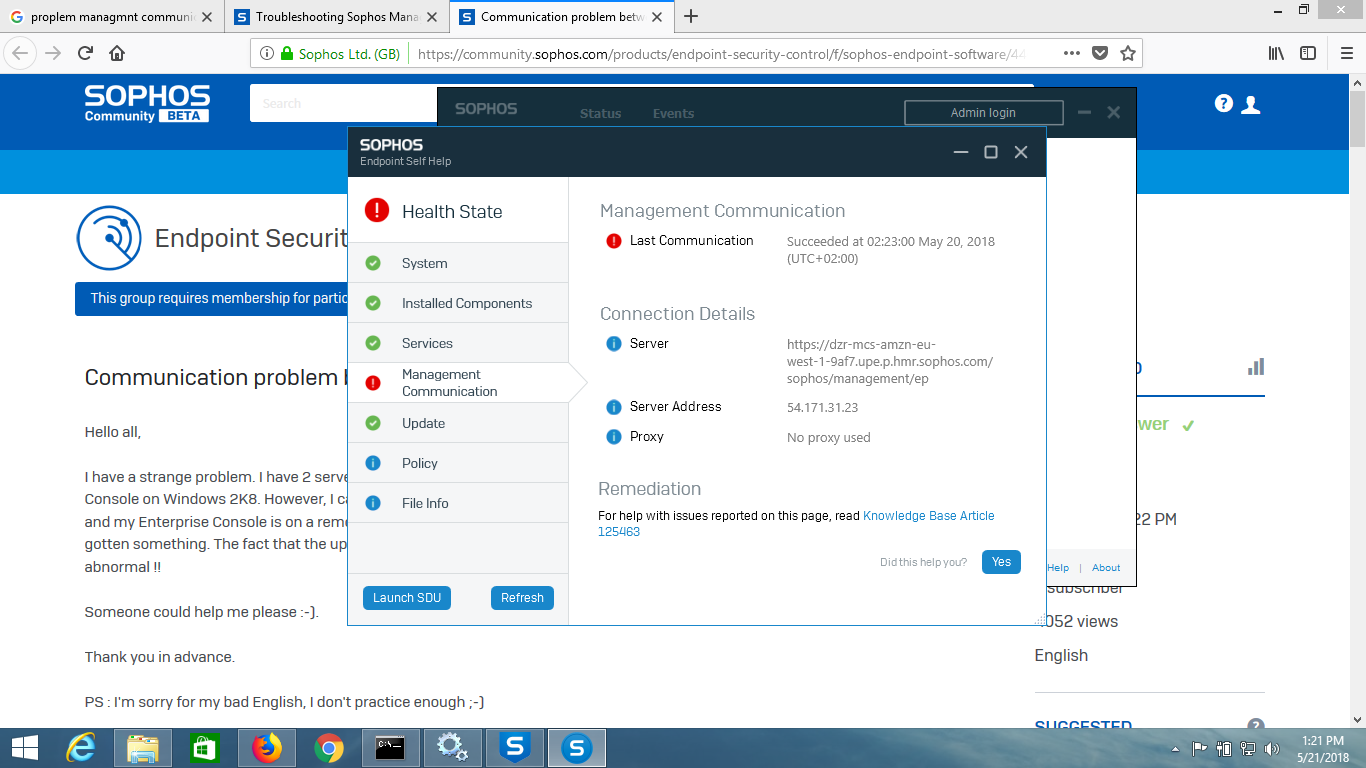1366x768 pixels.
Task: Click the browser URL address field
Action: 720,54
